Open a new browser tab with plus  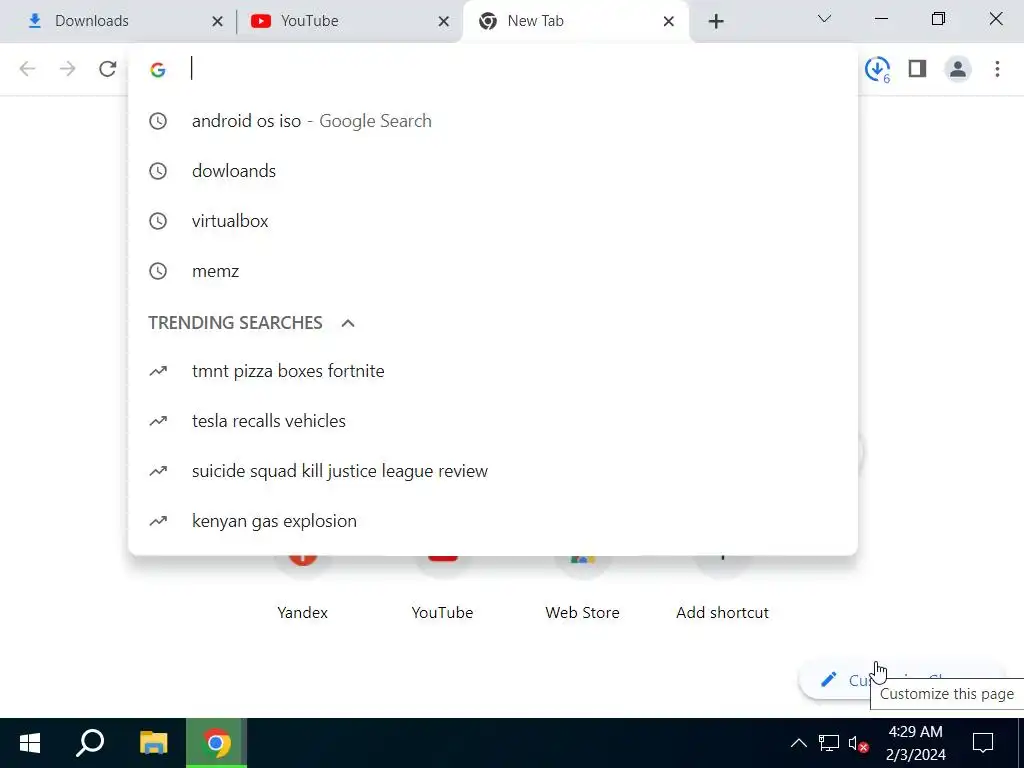pyautogui.click(x=716, y=22)
